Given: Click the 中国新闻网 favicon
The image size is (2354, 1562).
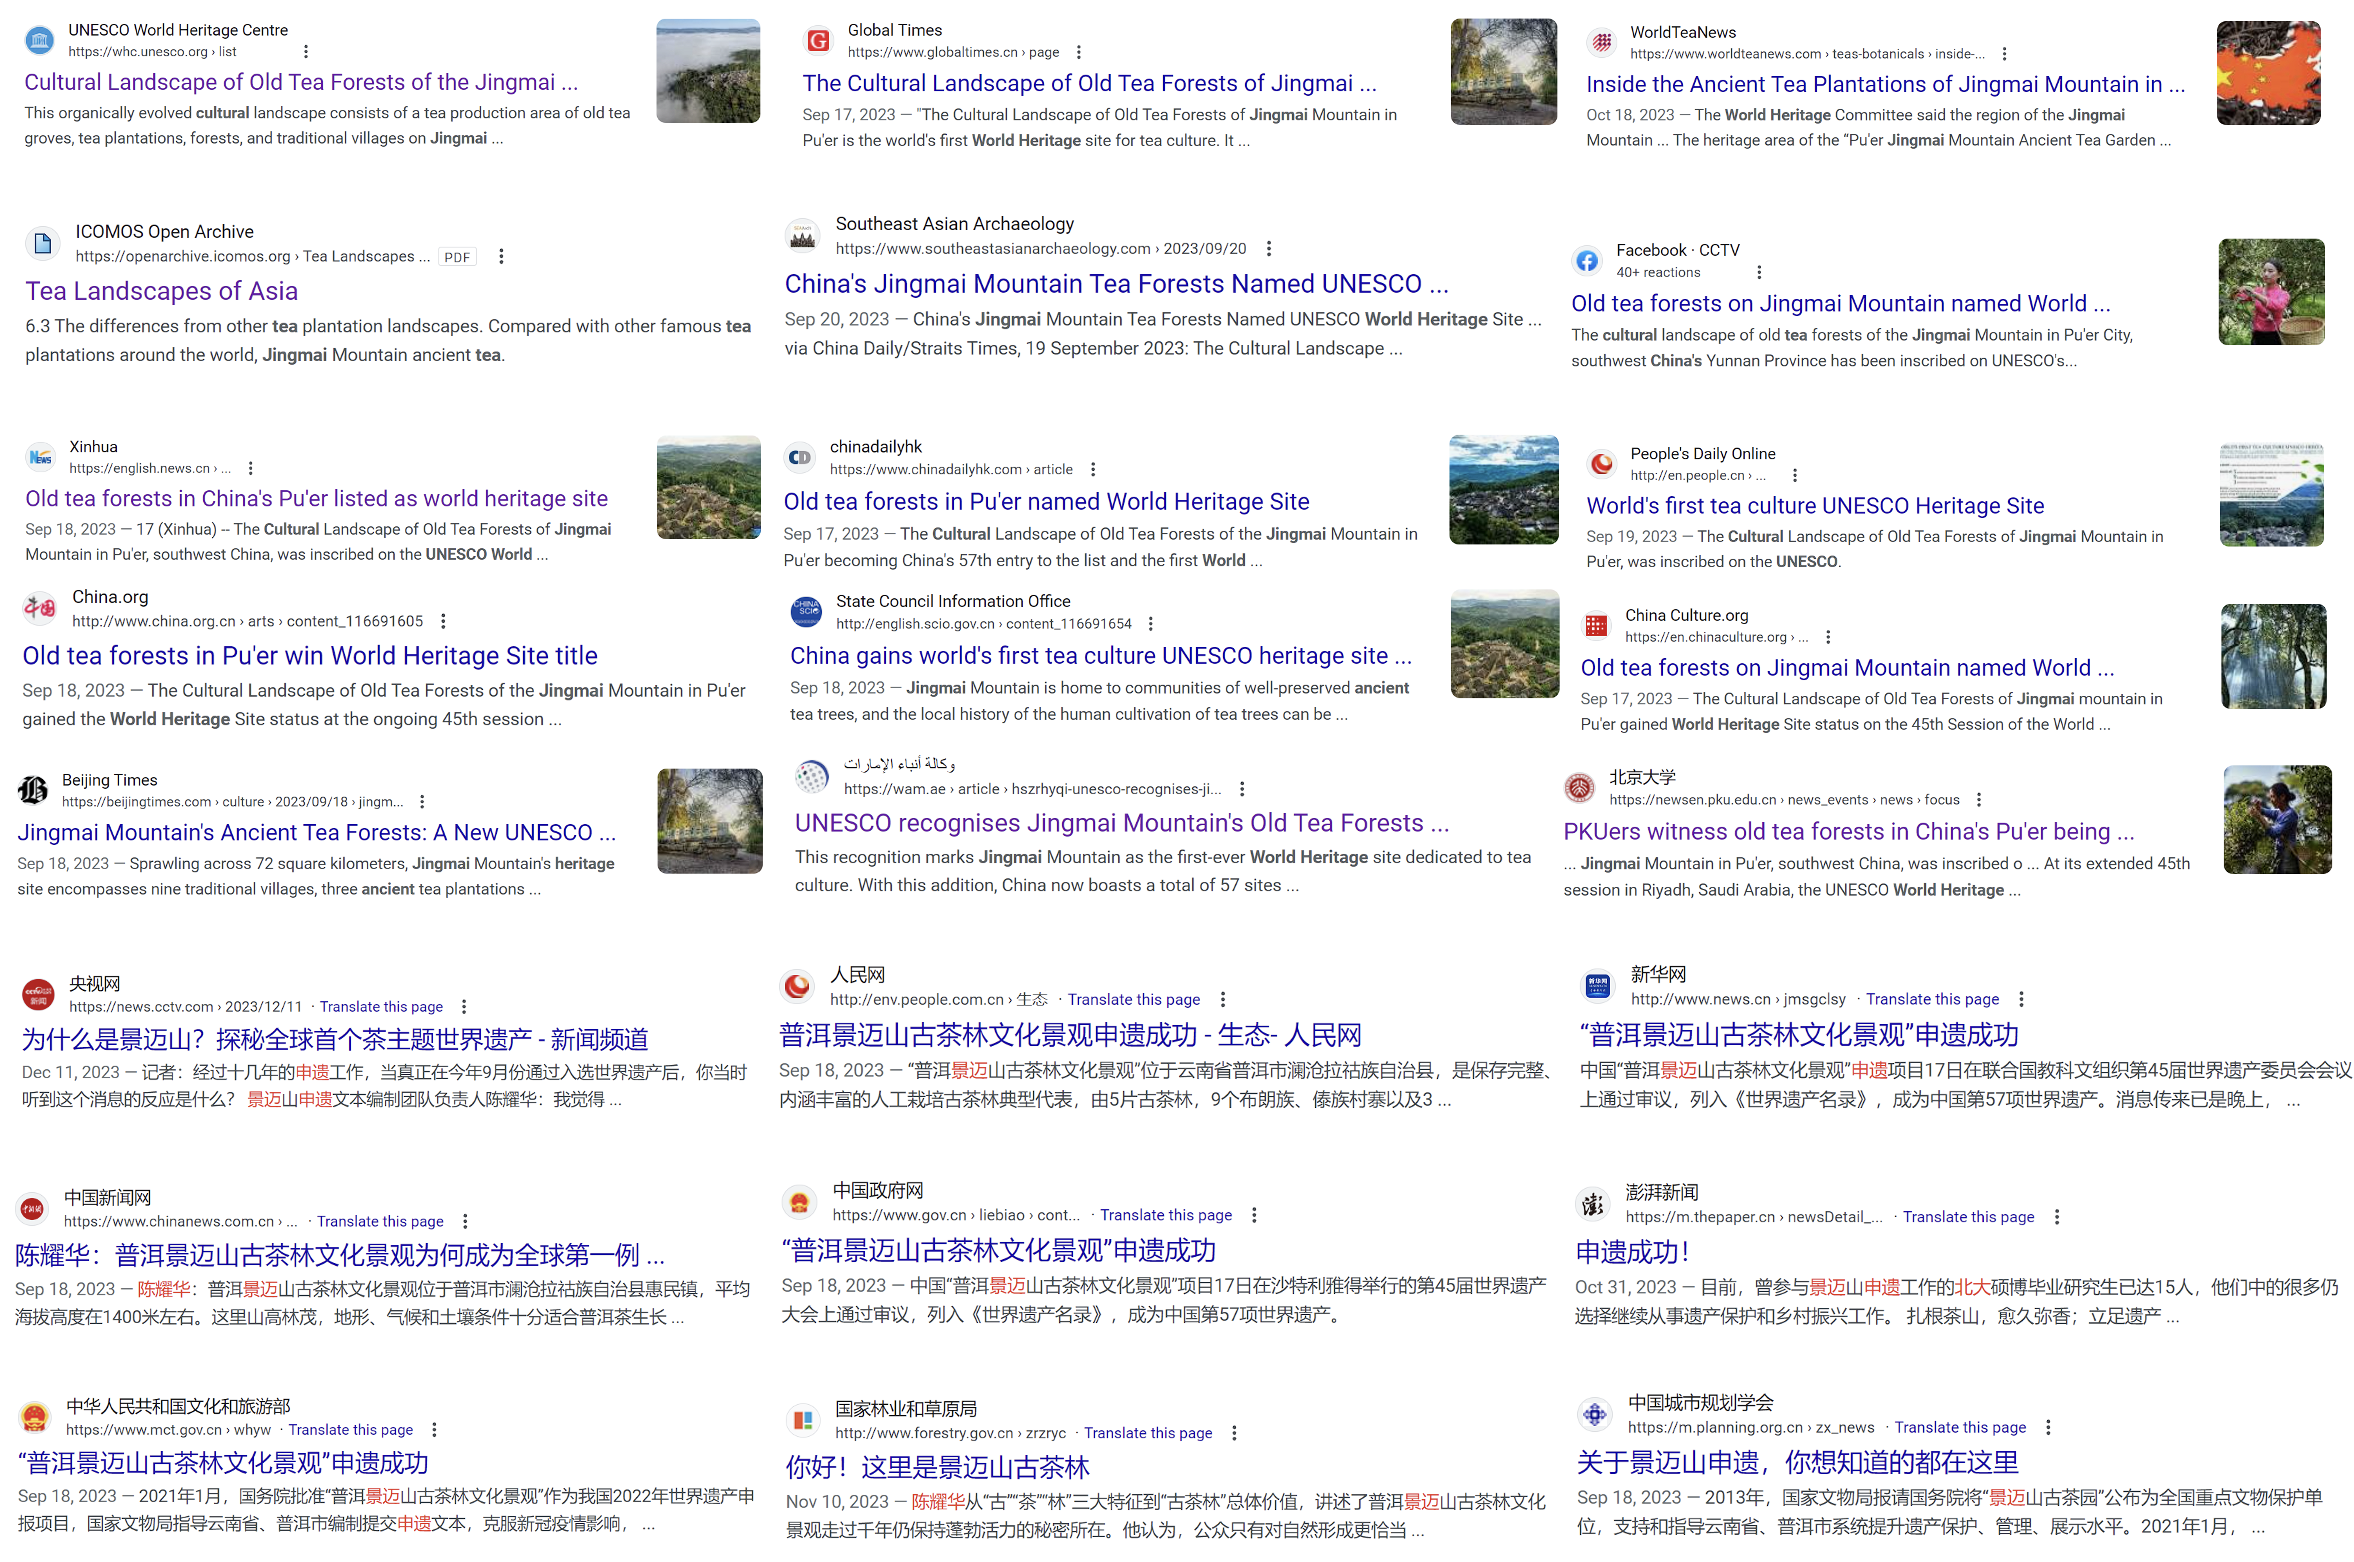Looking at the screenshot, I should click(x=32, y=1209).
